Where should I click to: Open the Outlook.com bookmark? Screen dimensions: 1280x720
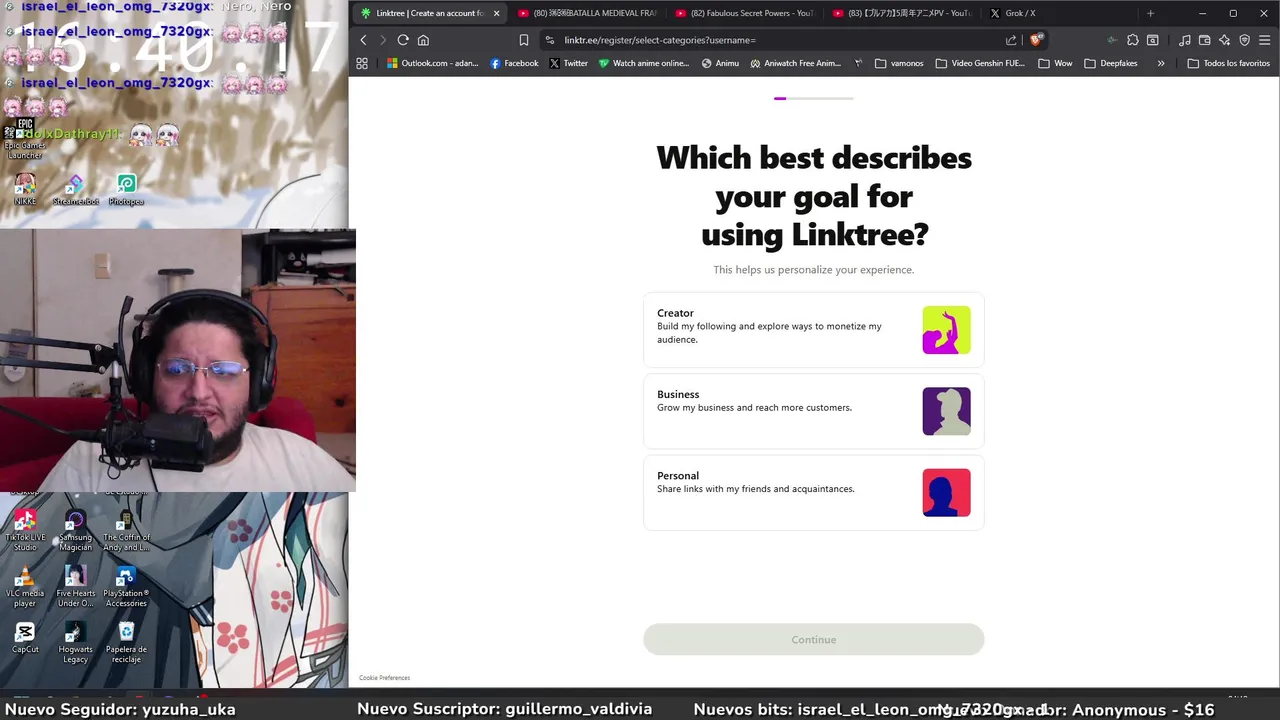433,63
